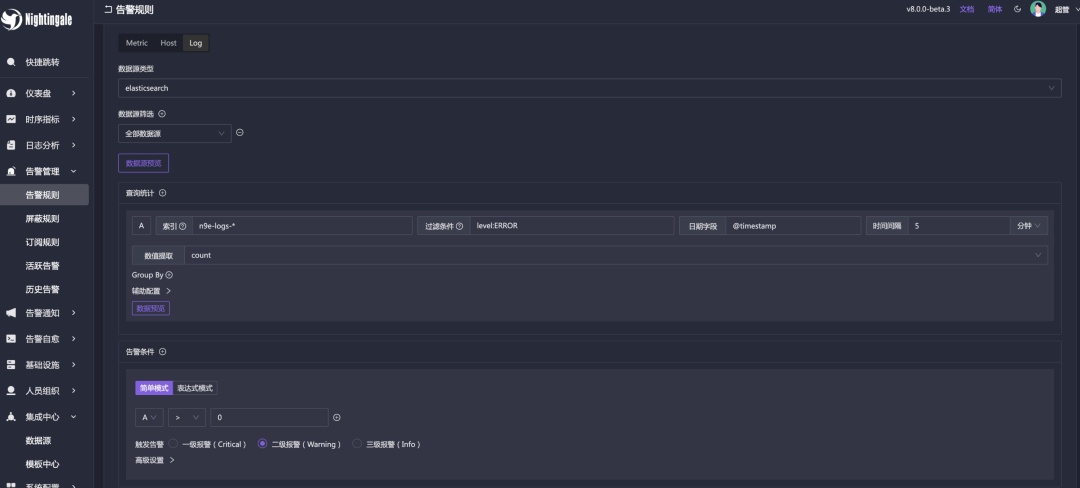The width and height of the screenshot is (1080, 488).
Task: Open the 全部数据源 dropdown
Action: tap(175, 133)
